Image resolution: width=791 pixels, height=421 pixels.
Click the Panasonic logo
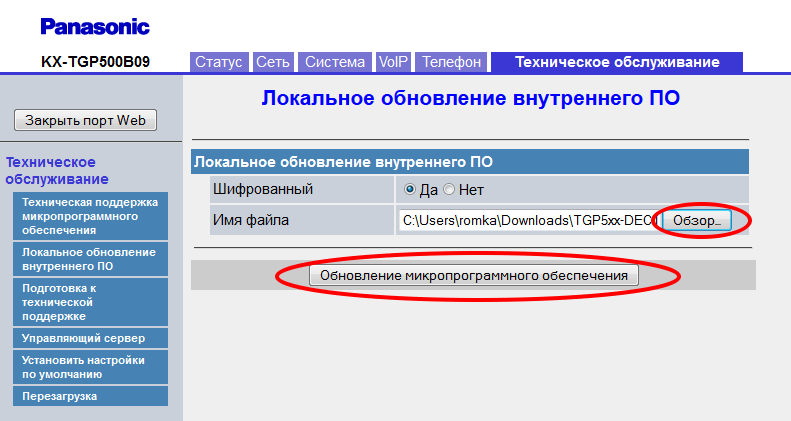click(95, 26)
